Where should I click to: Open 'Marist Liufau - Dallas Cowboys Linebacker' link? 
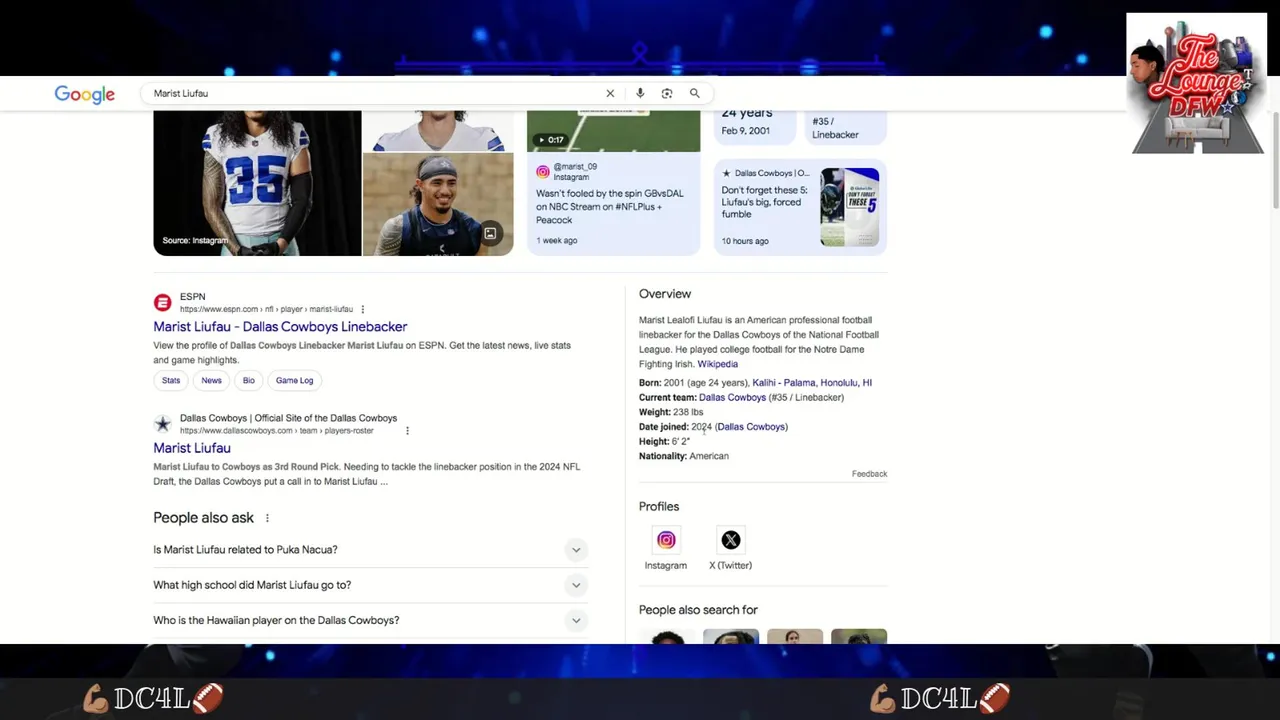coord(280,327)
